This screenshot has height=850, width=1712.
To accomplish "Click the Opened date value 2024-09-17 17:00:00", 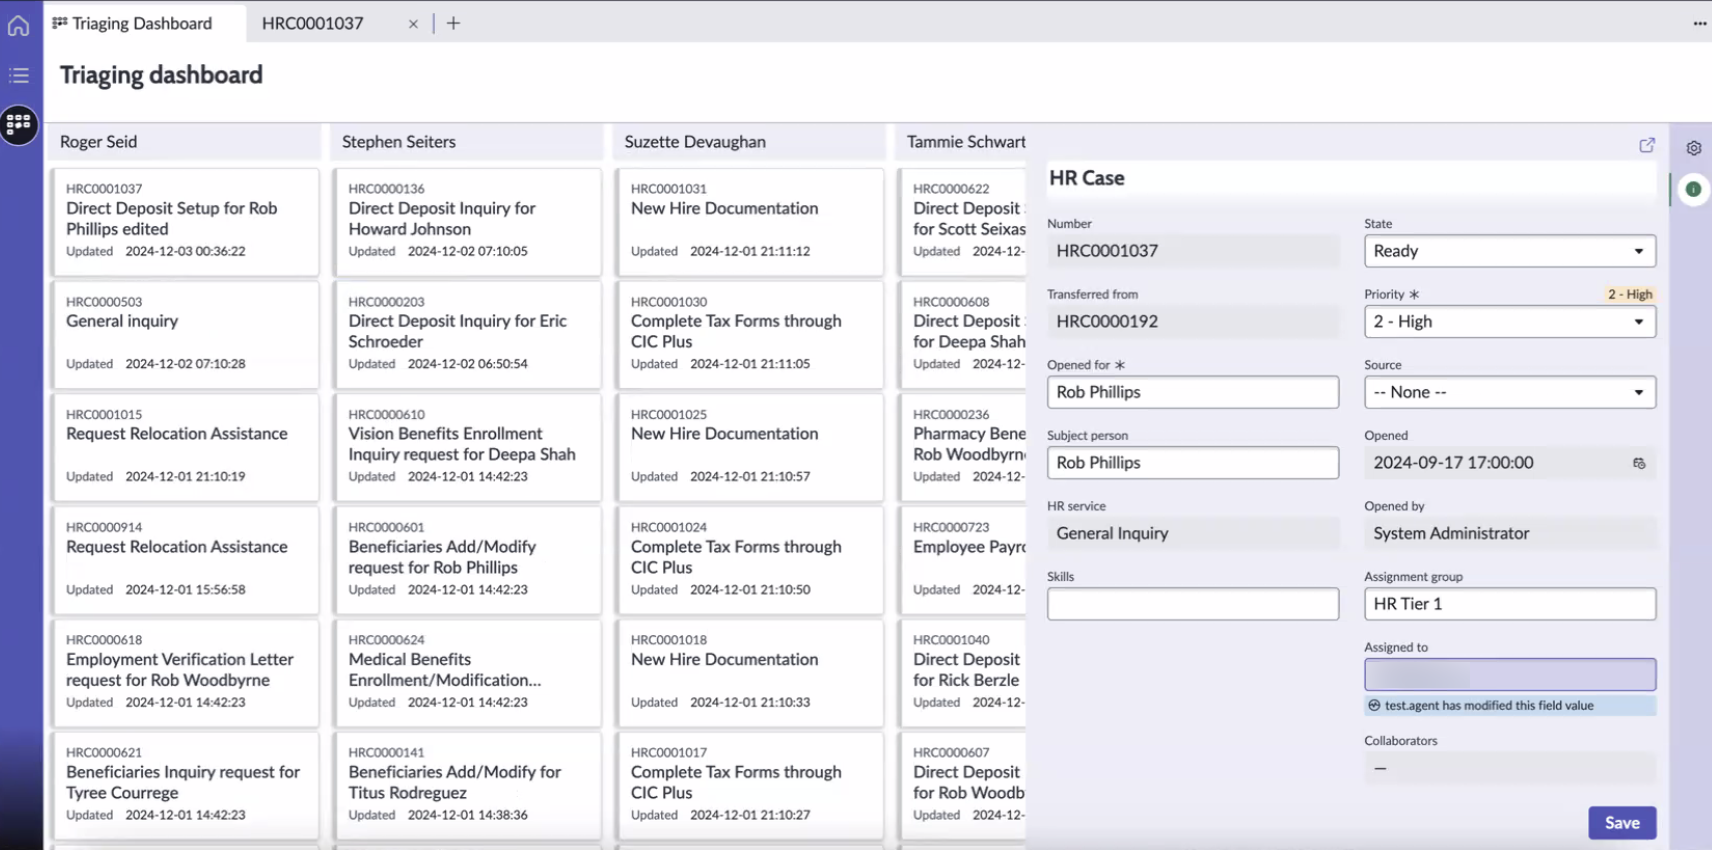I will [1453, 463].
